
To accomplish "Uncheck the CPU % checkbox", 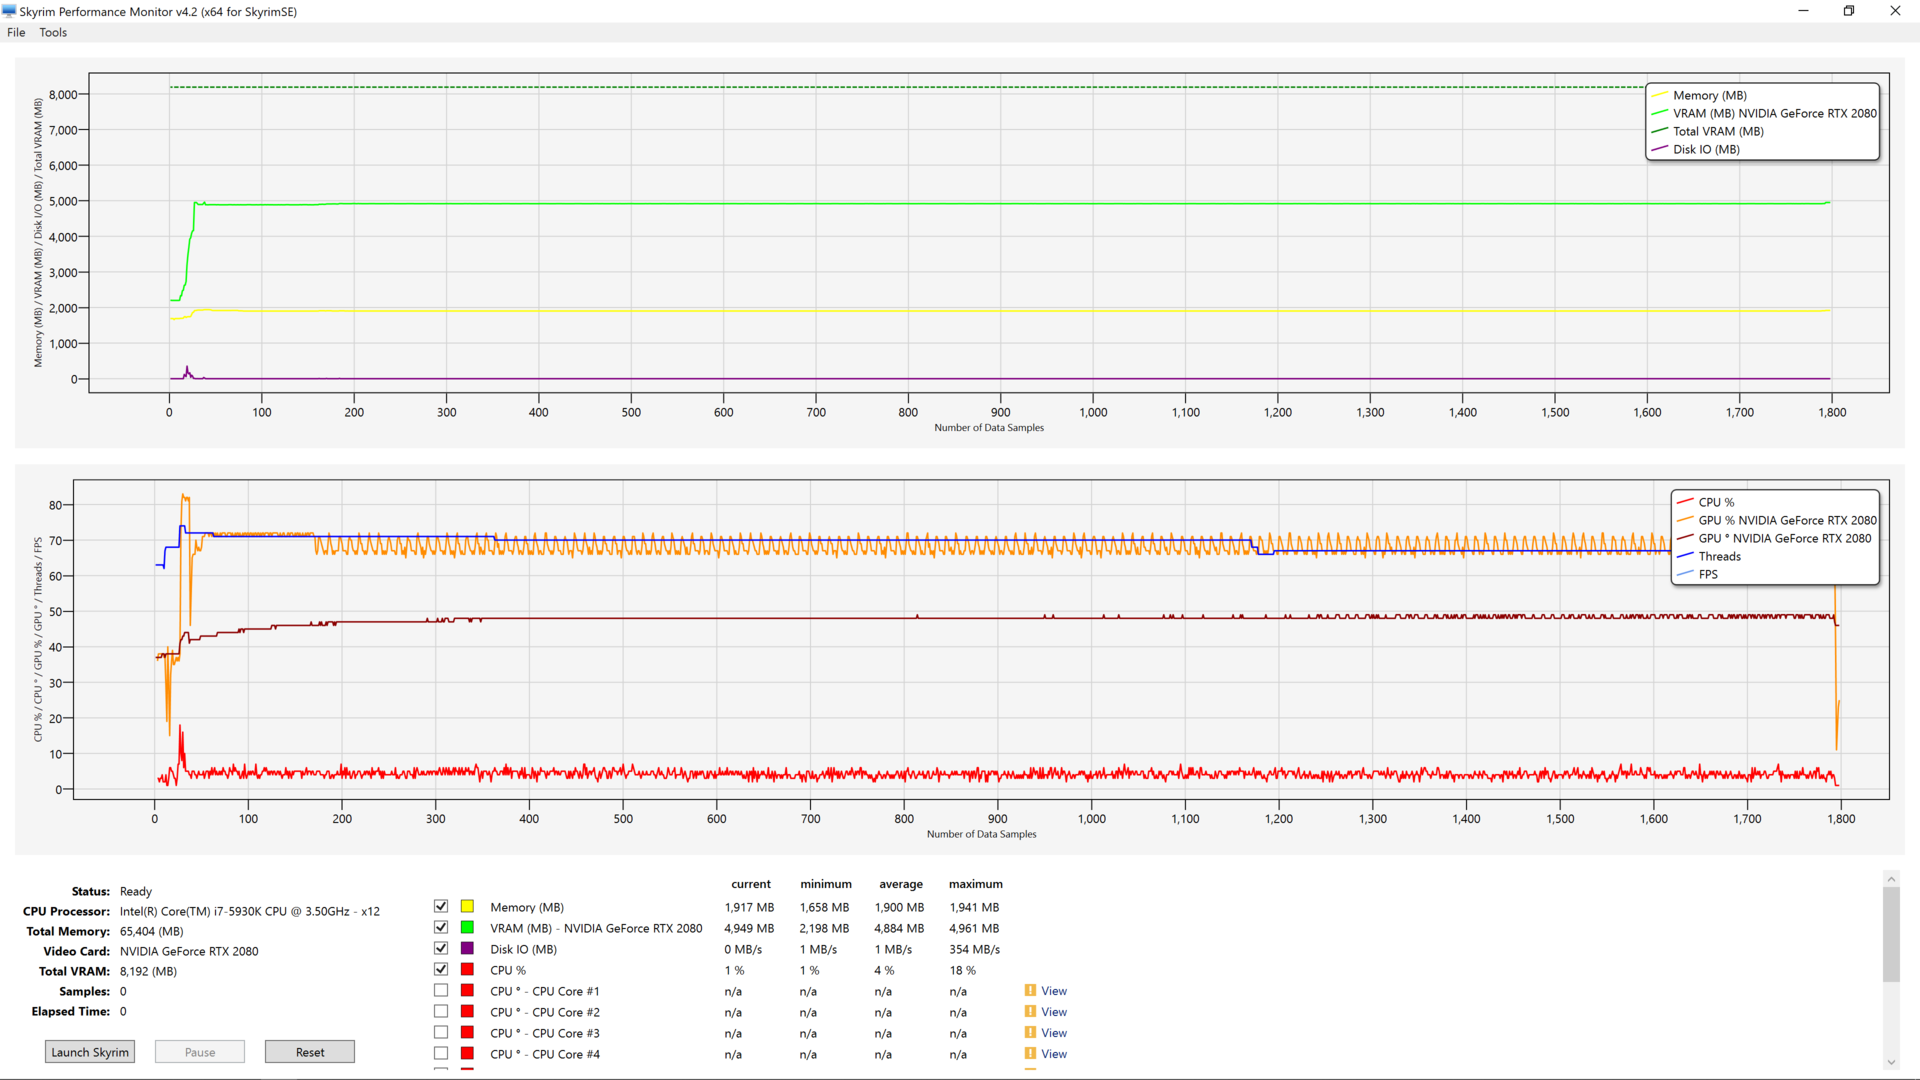I will coord(441,969).
